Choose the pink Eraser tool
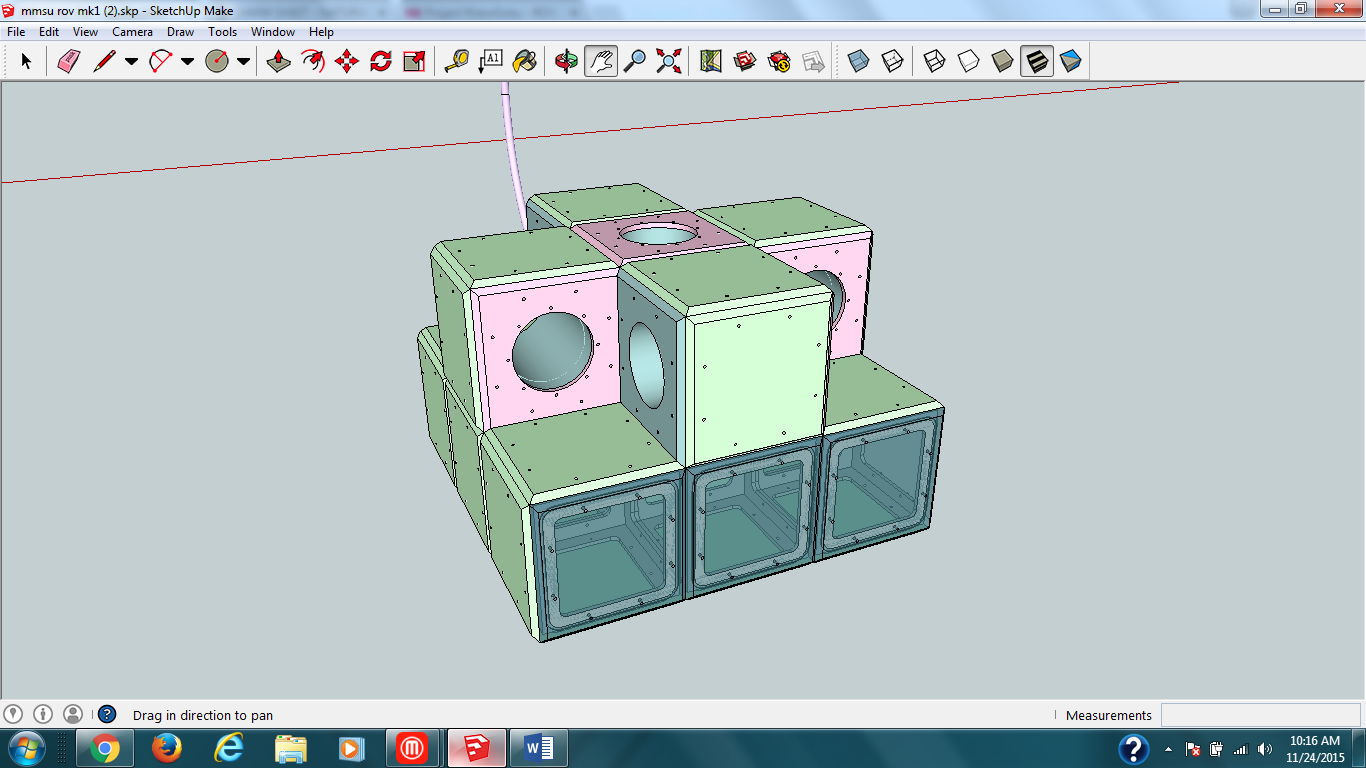Viewport: 1366px width, 768px height. pos(68,62)
